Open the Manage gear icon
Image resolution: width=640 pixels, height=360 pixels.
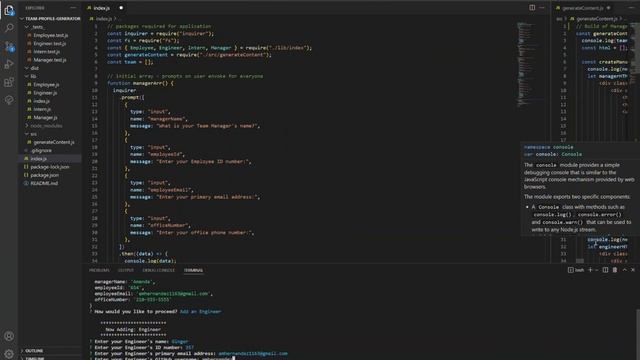click(9, 353)
